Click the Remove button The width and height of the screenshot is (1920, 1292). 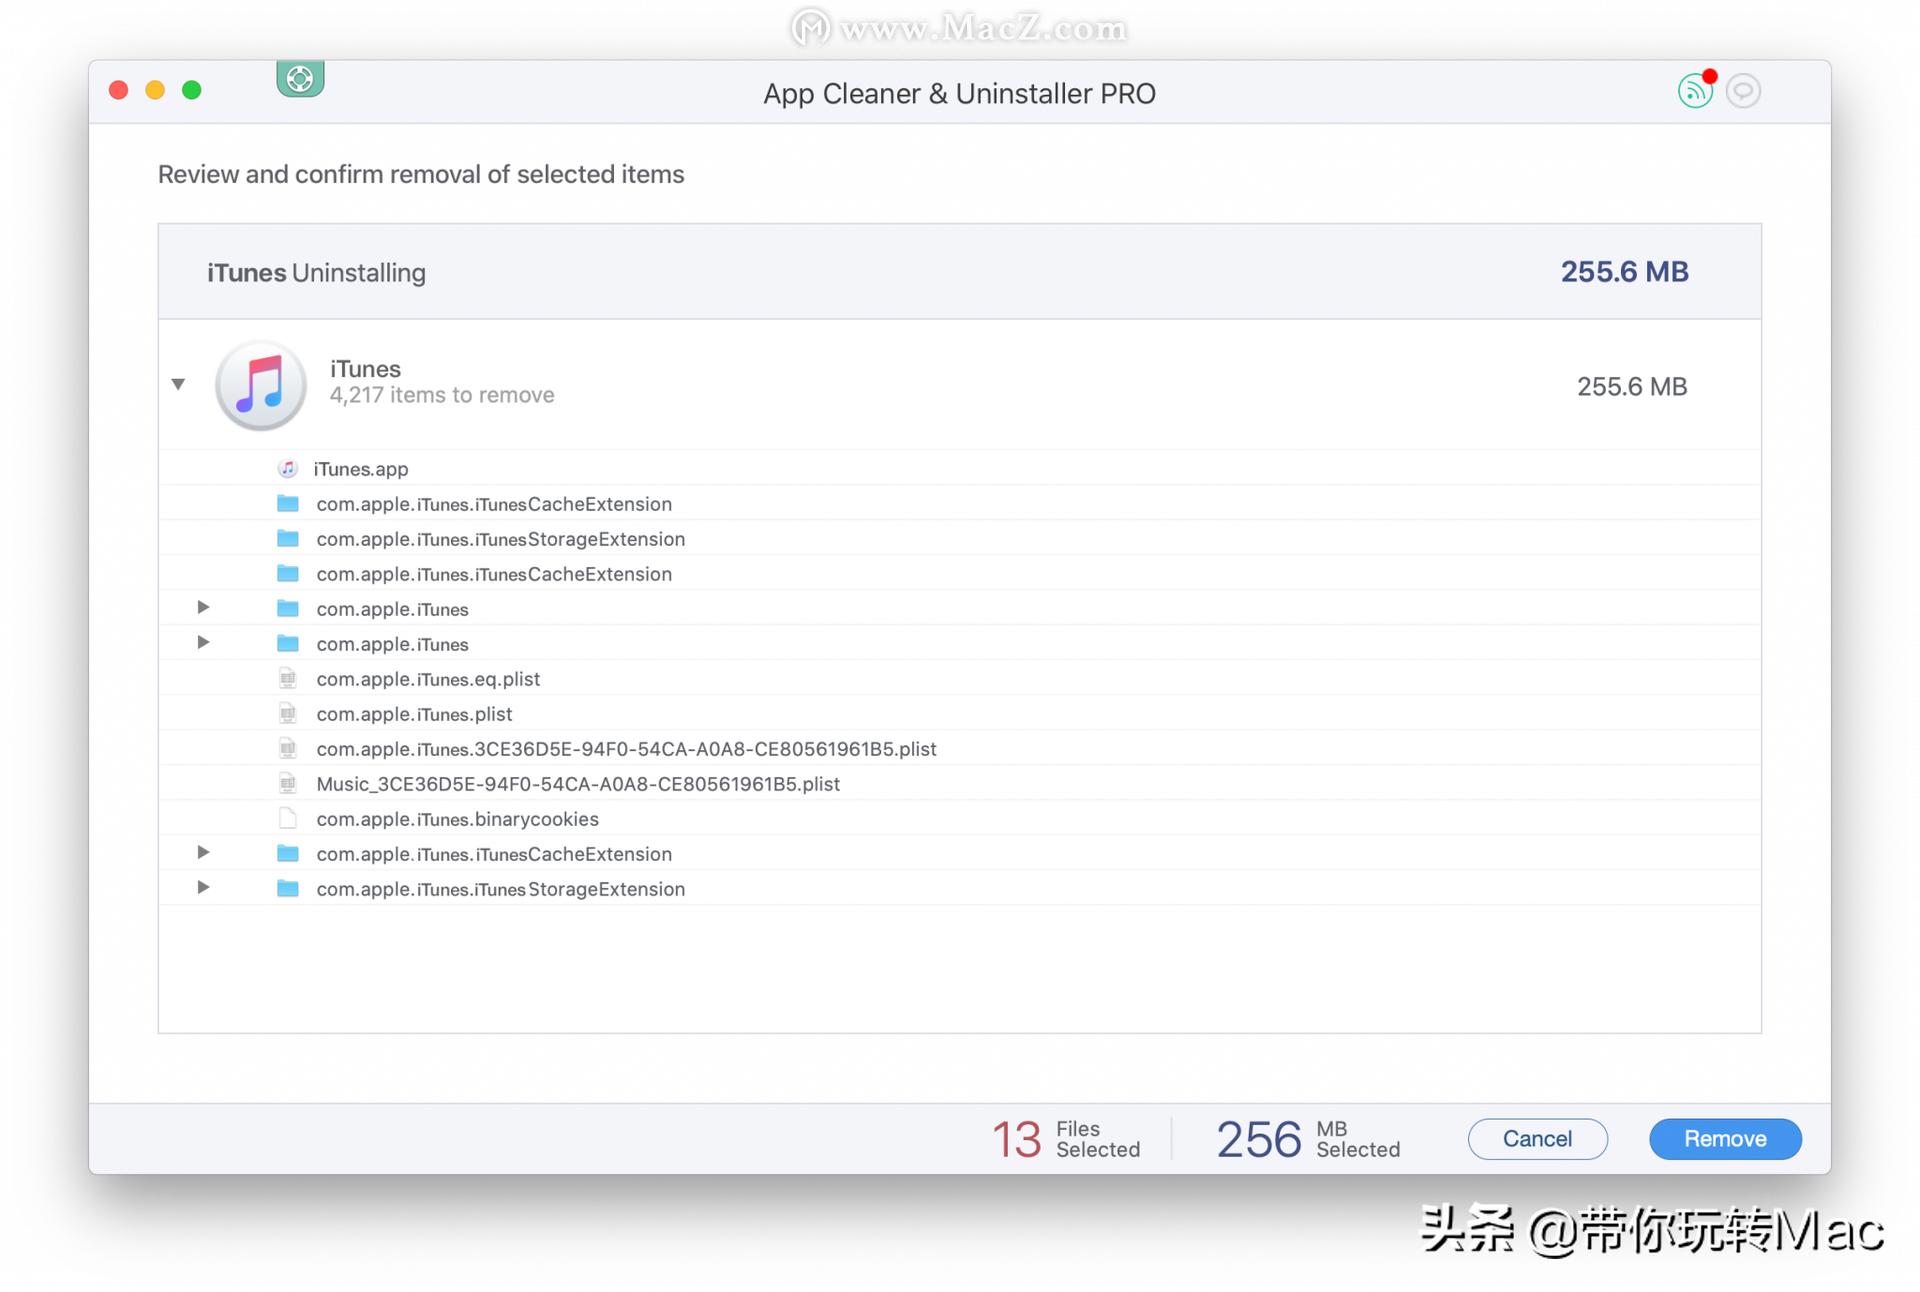pos(1724,1138)
